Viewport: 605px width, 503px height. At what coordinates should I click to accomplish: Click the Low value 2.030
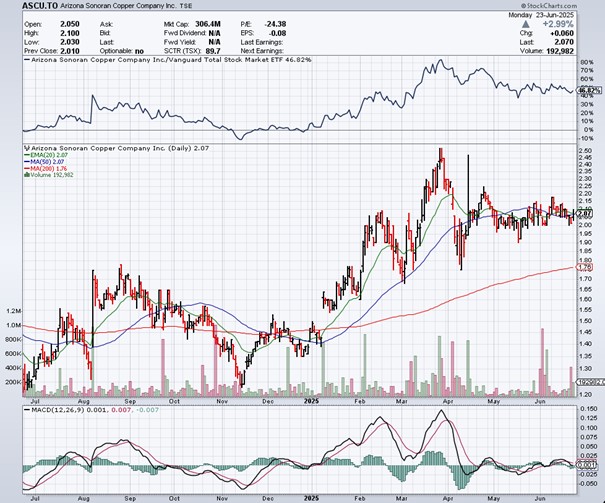coord(70,42)
